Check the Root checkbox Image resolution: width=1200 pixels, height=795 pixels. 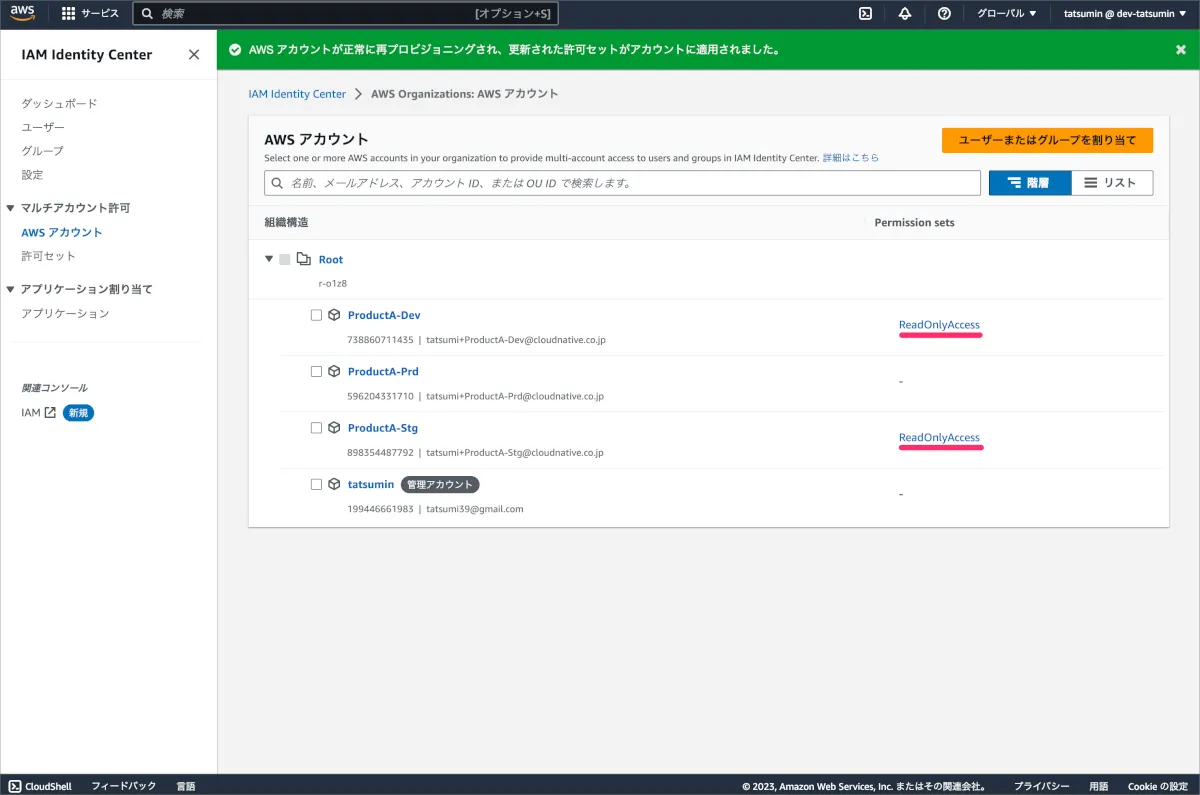point(285,259)
